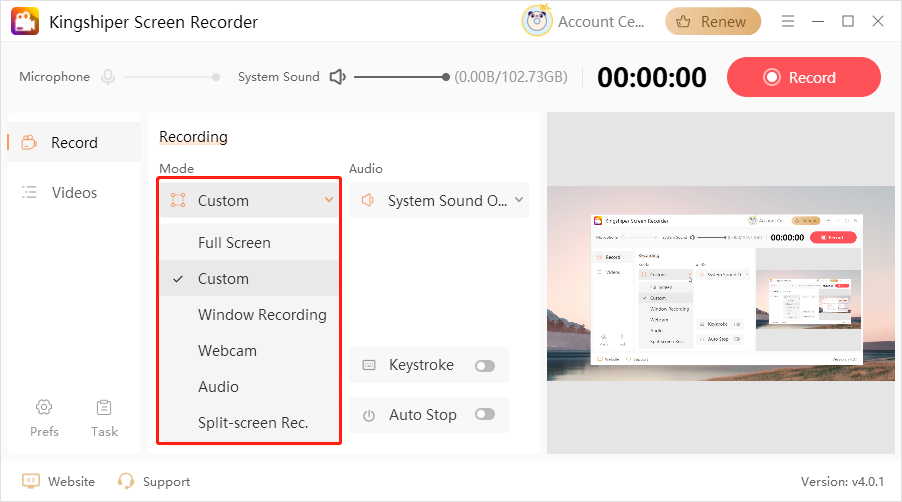Open the Audio source dropdown

439,200
